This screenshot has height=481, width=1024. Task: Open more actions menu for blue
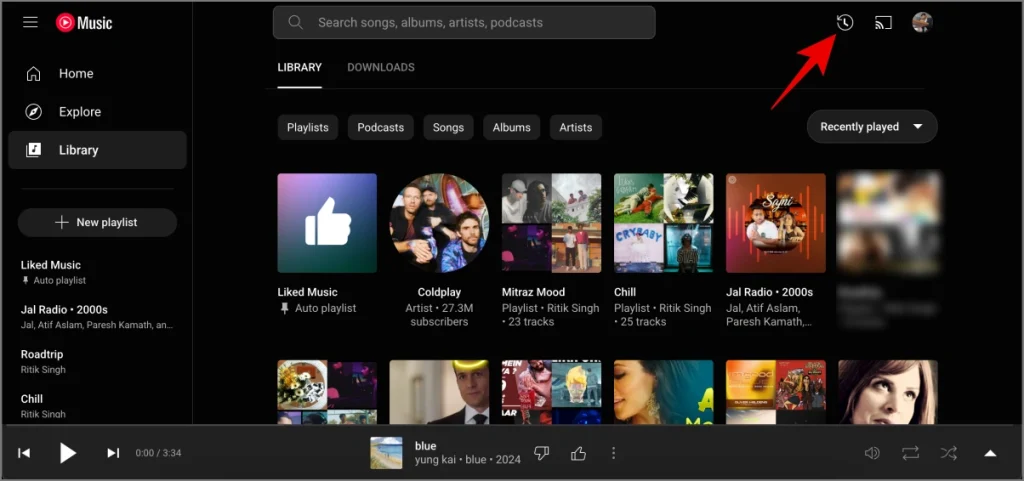point(613,453)
